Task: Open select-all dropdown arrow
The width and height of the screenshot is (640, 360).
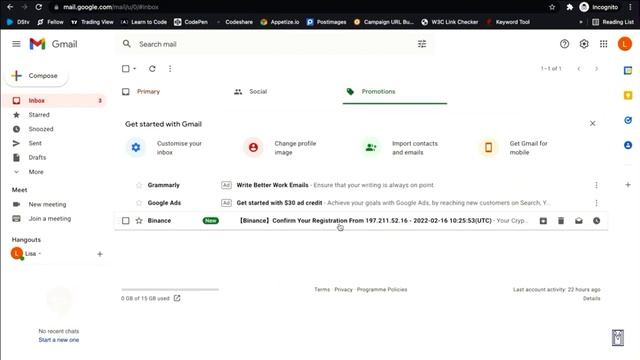Action: 135,69
